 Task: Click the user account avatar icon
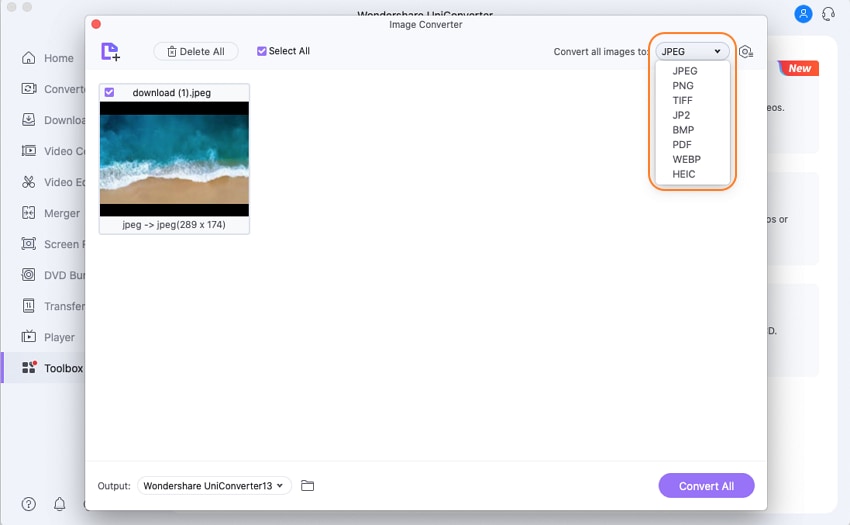803,14
